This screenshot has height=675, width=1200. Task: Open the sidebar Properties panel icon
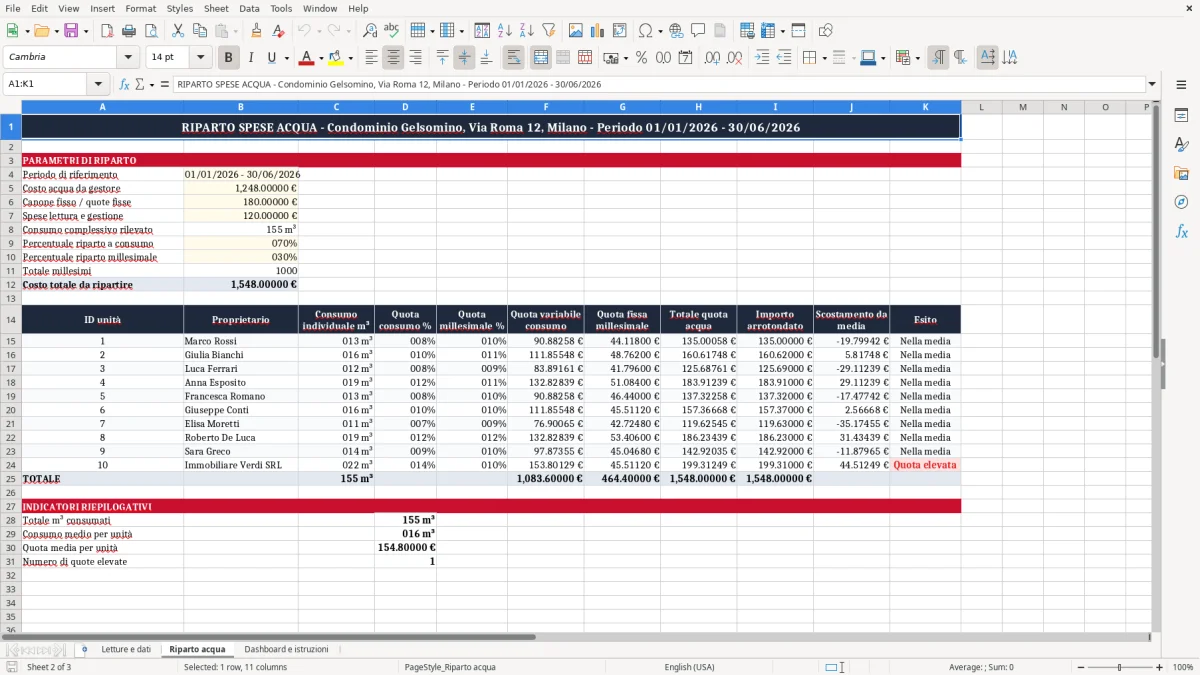(x=1181, y=116)
